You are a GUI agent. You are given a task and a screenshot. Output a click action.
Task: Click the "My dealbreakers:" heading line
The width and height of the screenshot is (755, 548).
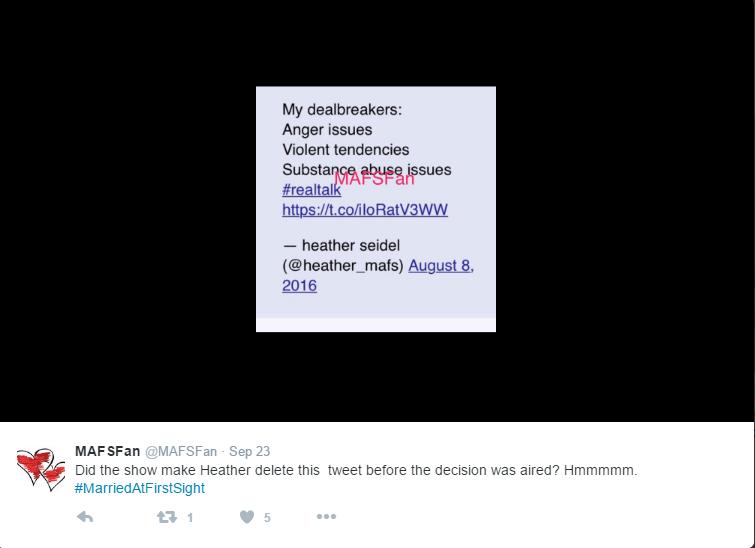(342, 109)
